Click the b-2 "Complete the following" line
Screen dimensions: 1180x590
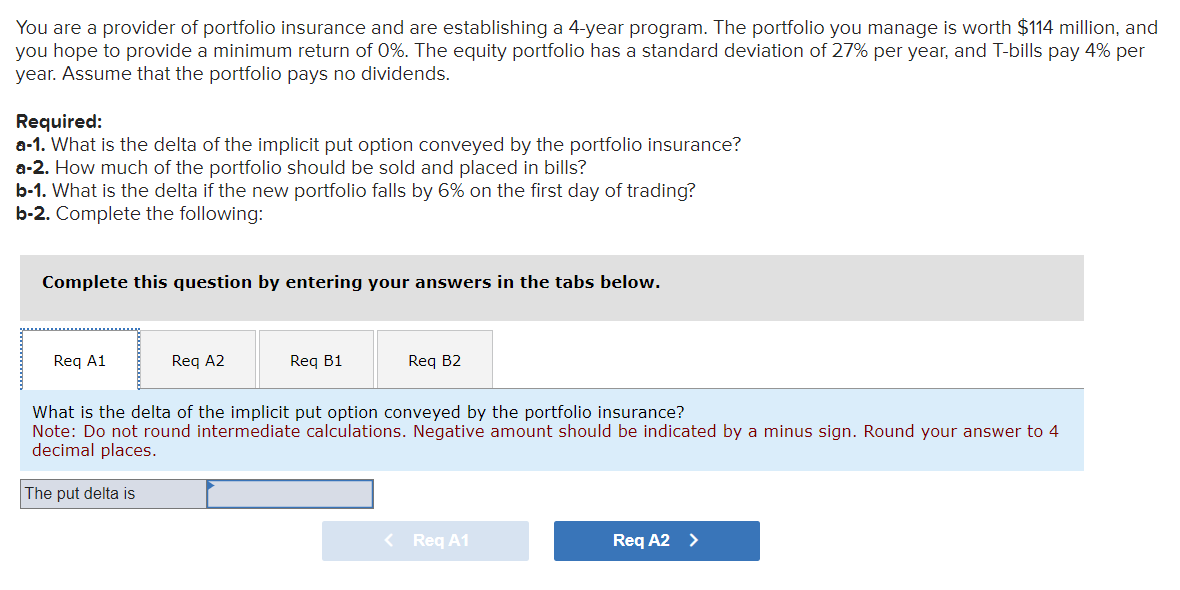pyautogui.click(x=140, y=214)
